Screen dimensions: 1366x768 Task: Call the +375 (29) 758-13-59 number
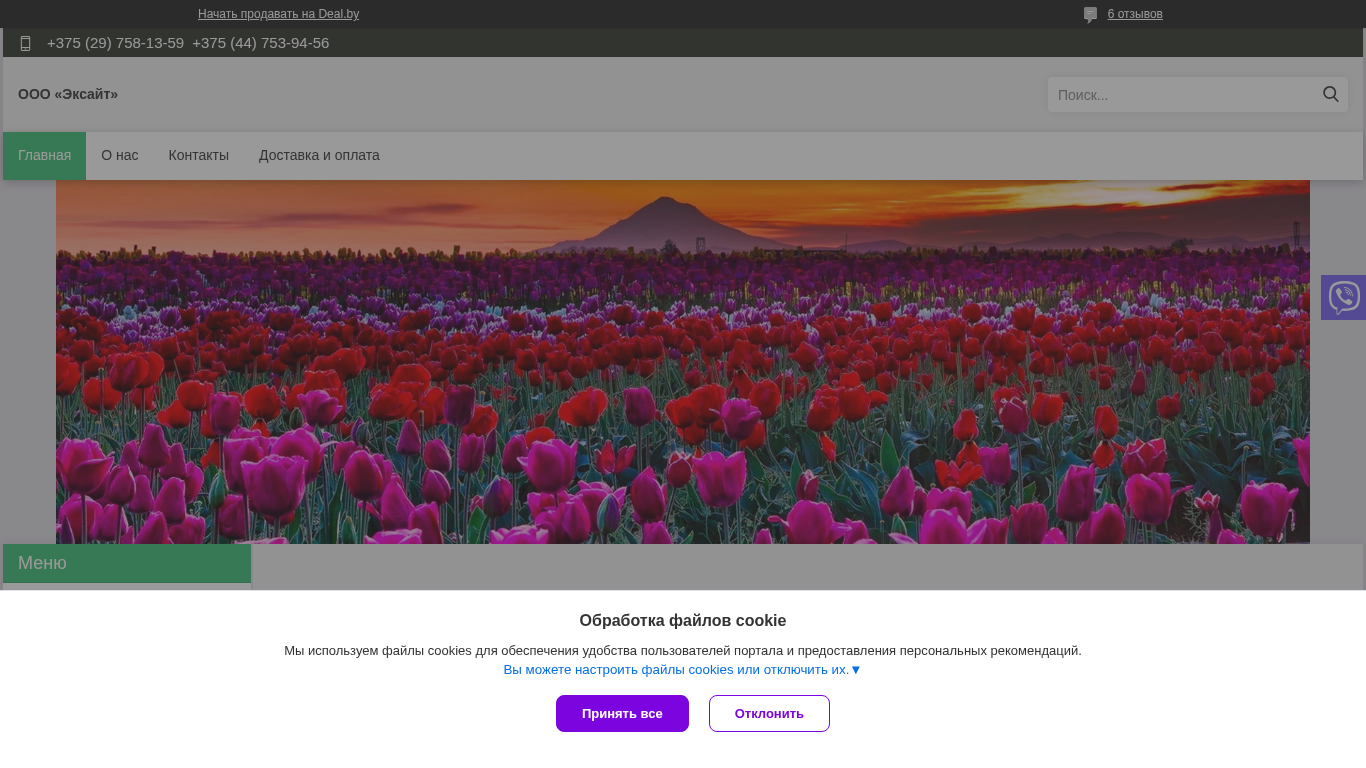pyautogui.click(x=115, y=43)
